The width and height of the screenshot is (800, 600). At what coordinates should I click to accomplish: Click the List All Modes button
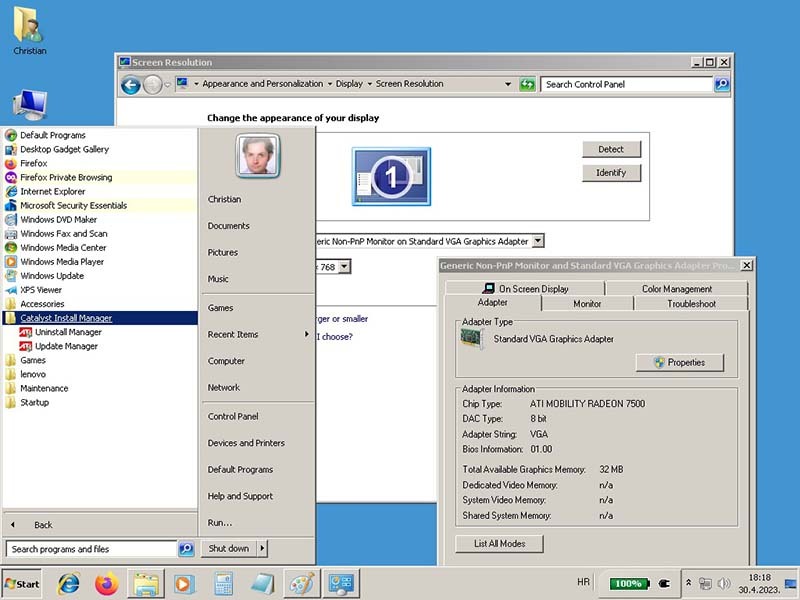pos(499,544)
